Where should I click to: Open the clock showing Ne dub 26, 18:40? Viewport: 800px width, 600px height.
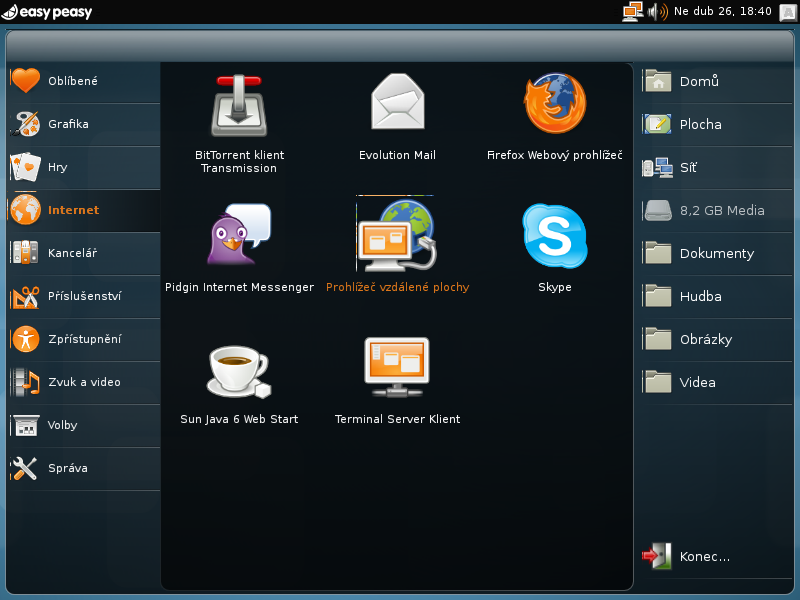pos(722,11)
